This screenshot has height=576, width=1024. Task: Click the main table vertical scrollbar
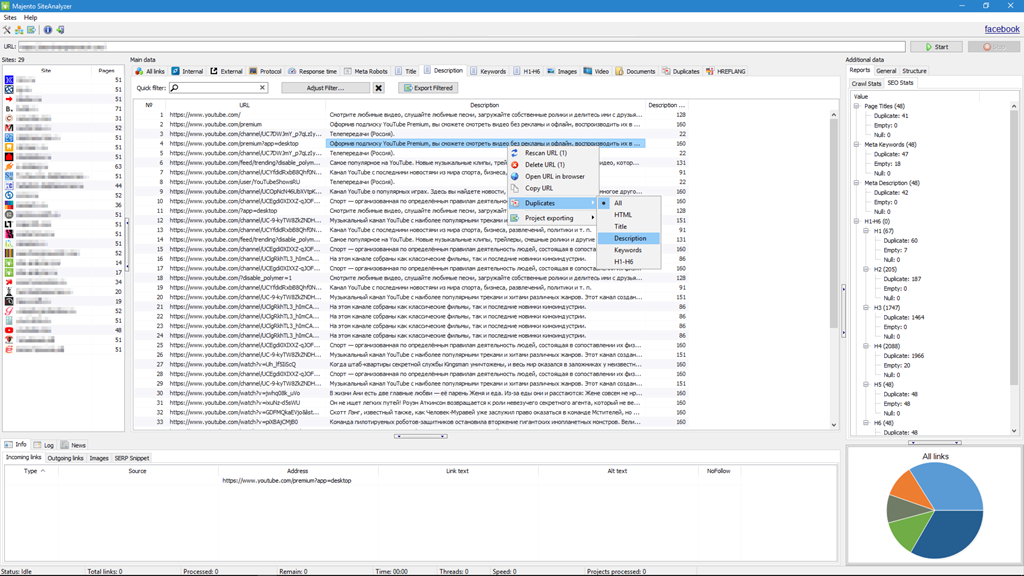point(833,270)
